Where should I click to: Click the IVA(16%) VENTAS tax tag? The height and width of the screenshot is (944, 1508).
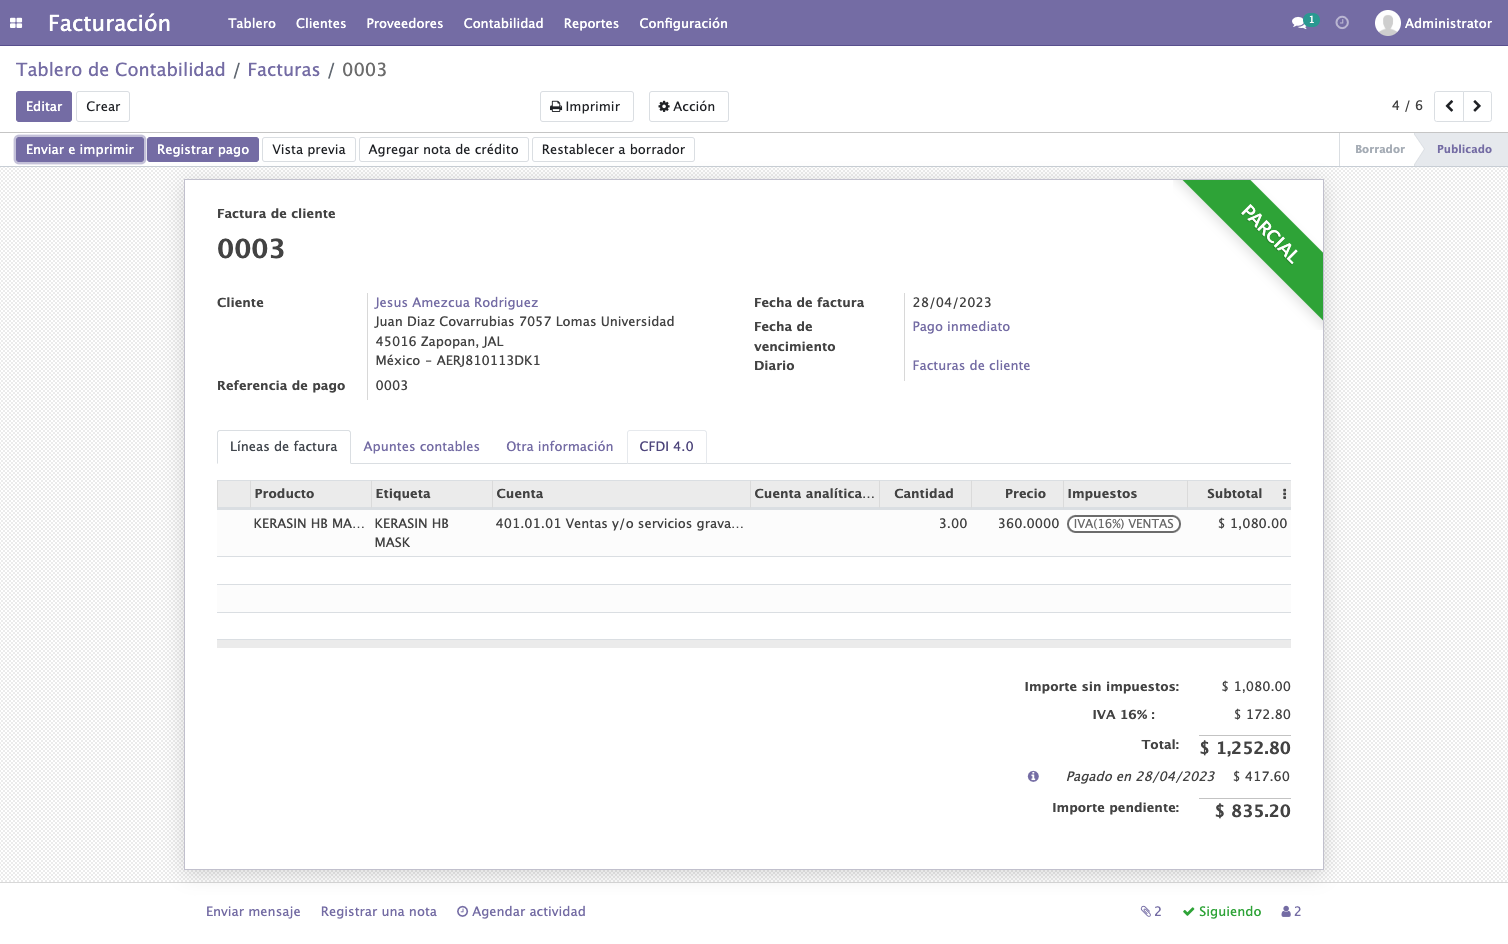pos(1124,523)
